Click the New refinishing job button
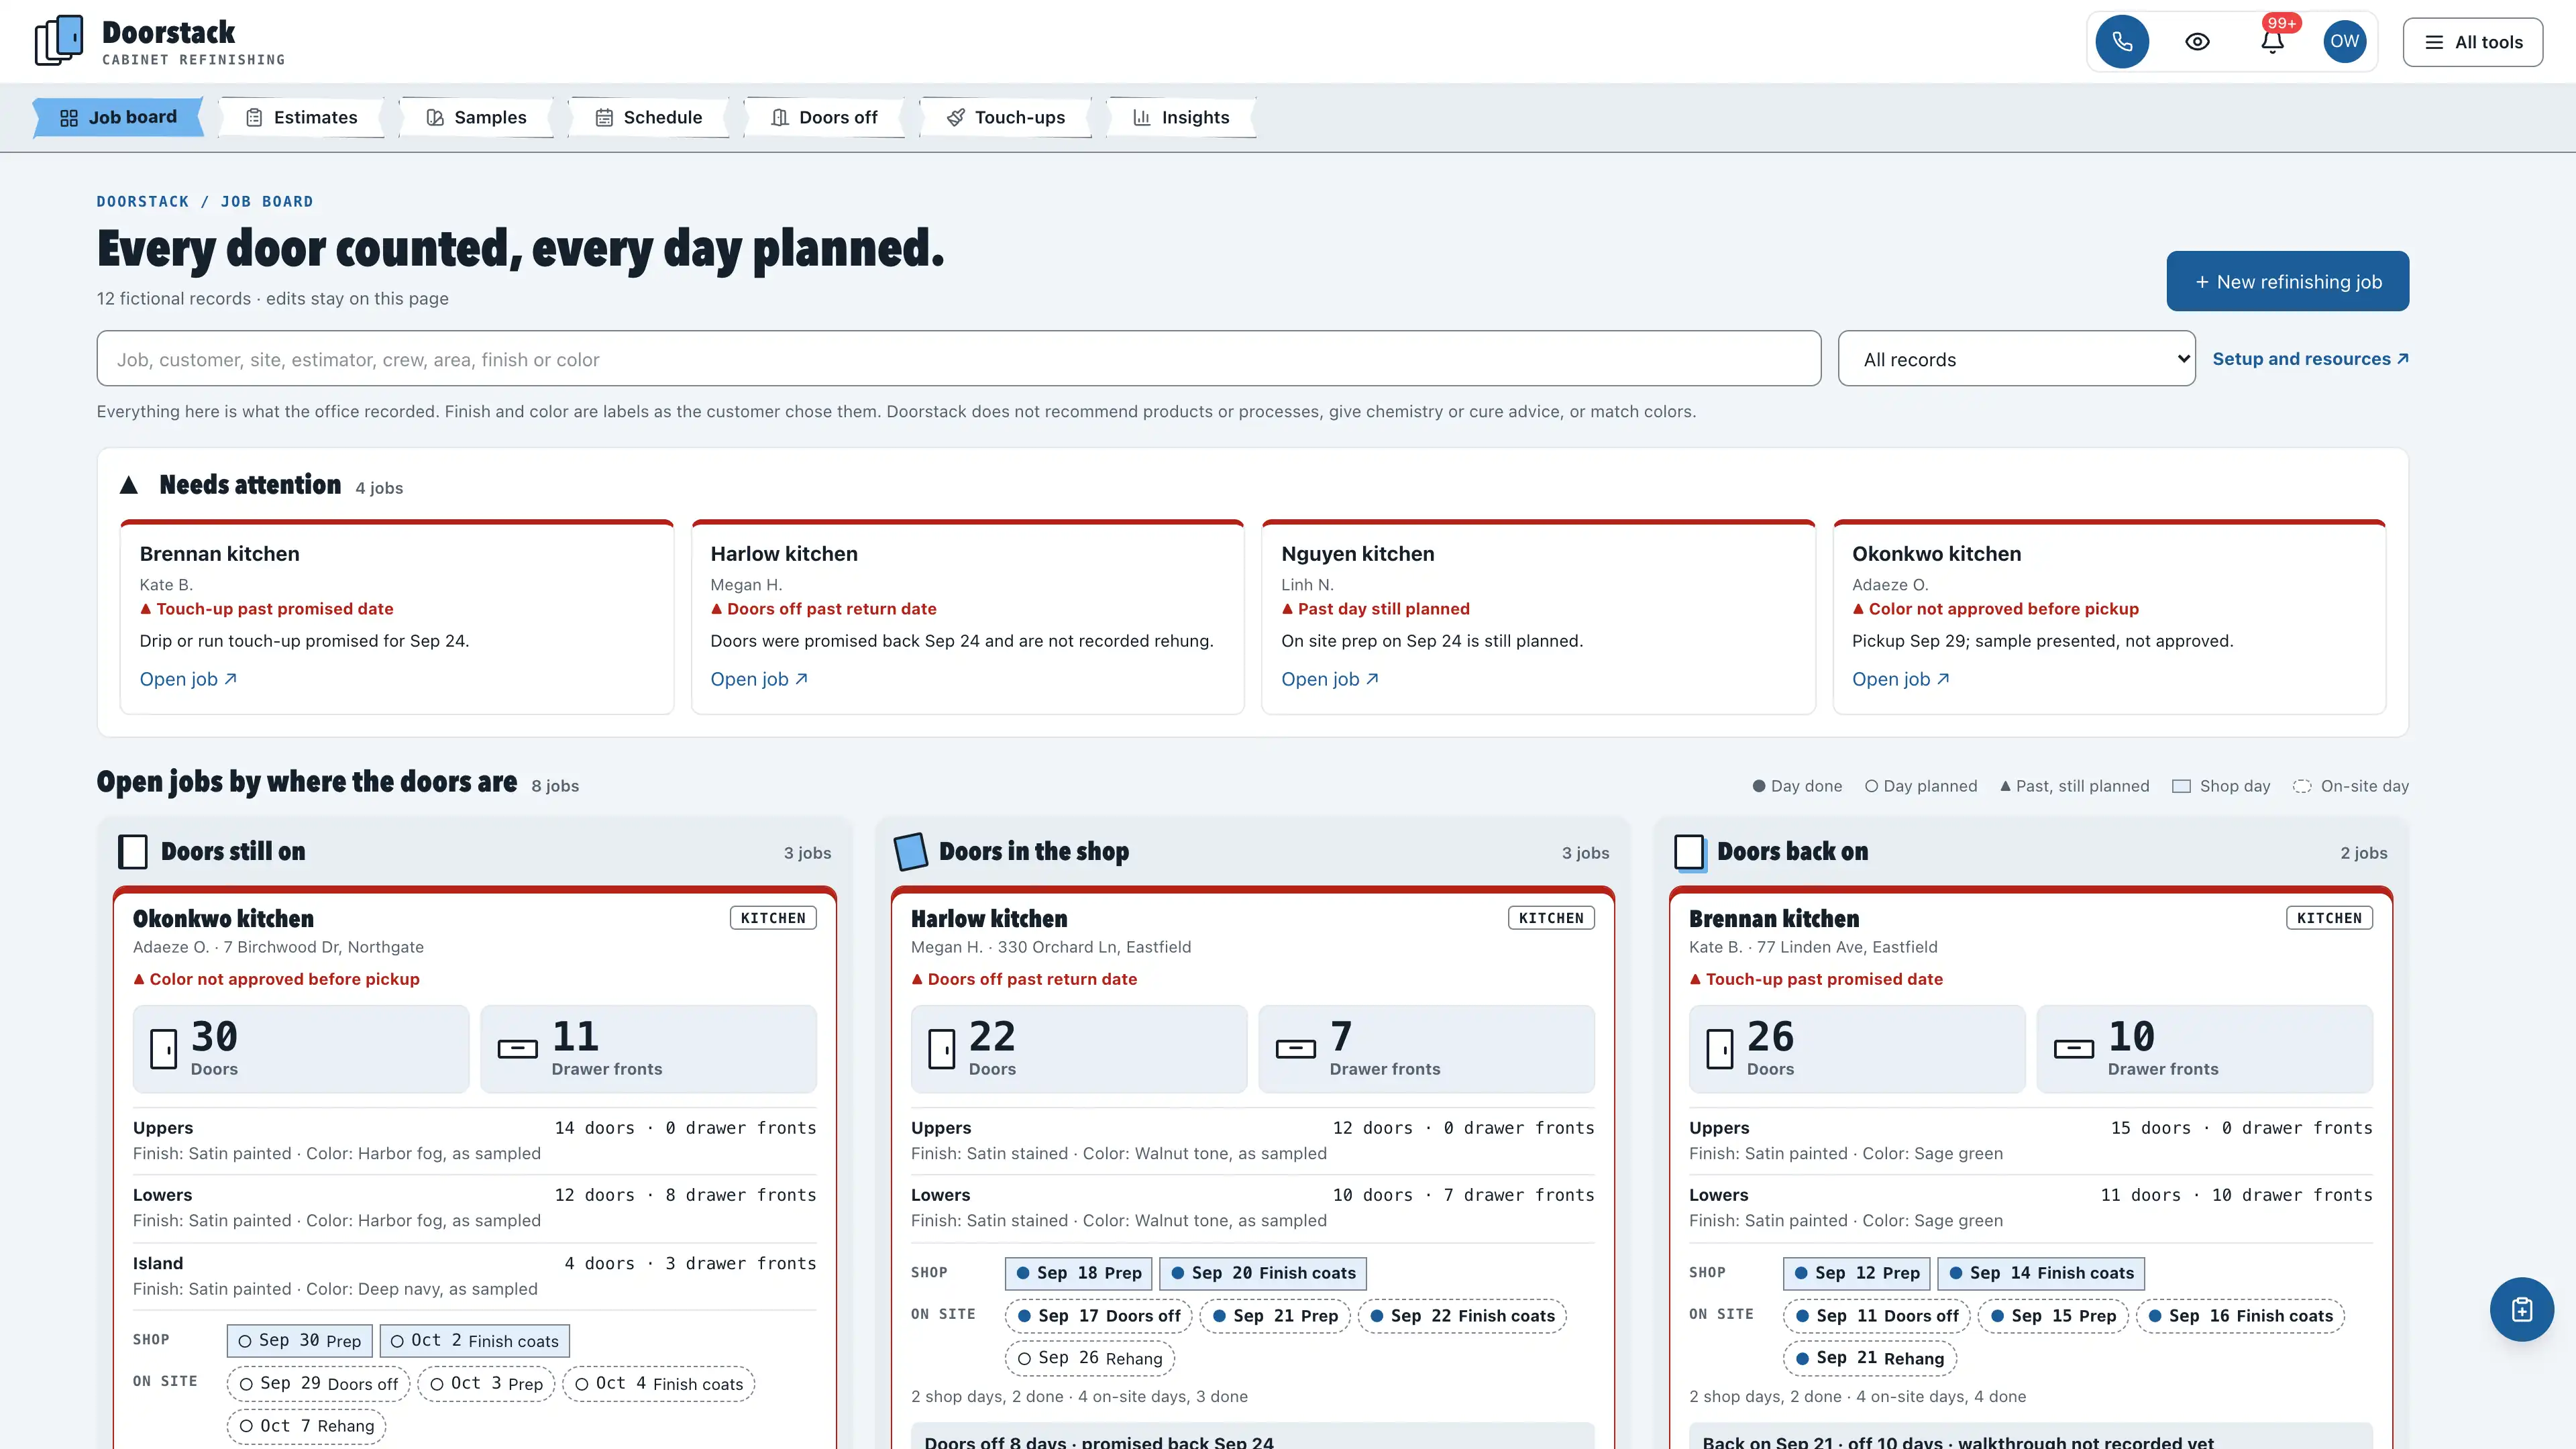The image size is (2576, 1449). pos(2287,281)
